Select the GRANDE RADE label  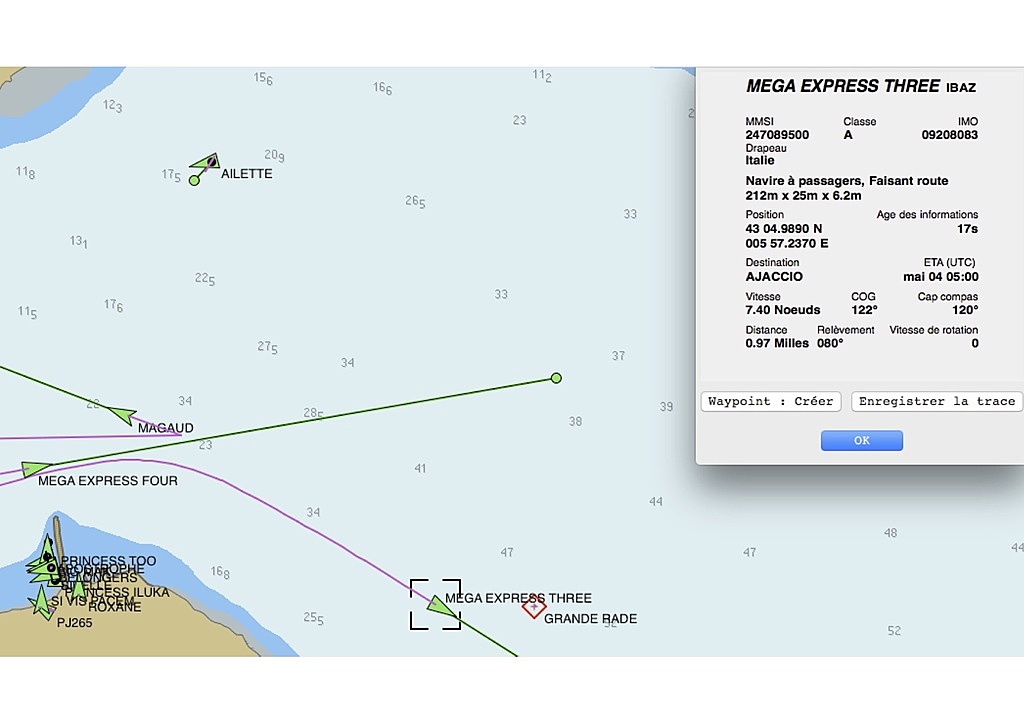(590, 619)
